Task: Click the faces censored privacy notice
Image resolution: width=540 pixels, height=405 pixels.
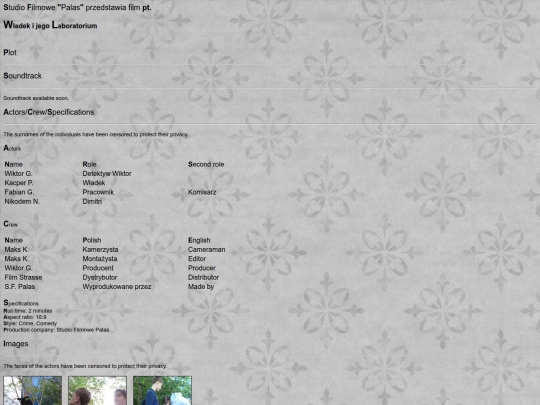Action: [x=85, y=366]
